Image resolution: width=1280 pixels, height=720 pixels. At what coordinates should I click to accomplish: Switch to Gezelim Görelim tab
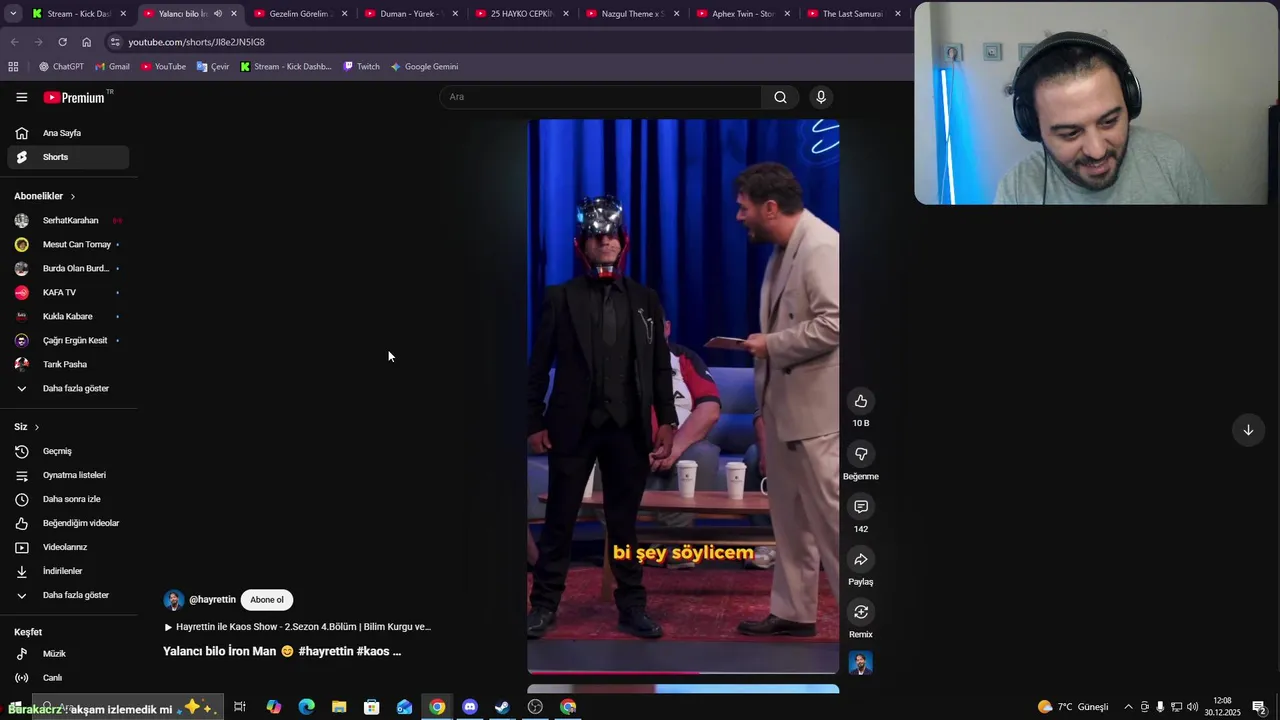tap(300, 14)
